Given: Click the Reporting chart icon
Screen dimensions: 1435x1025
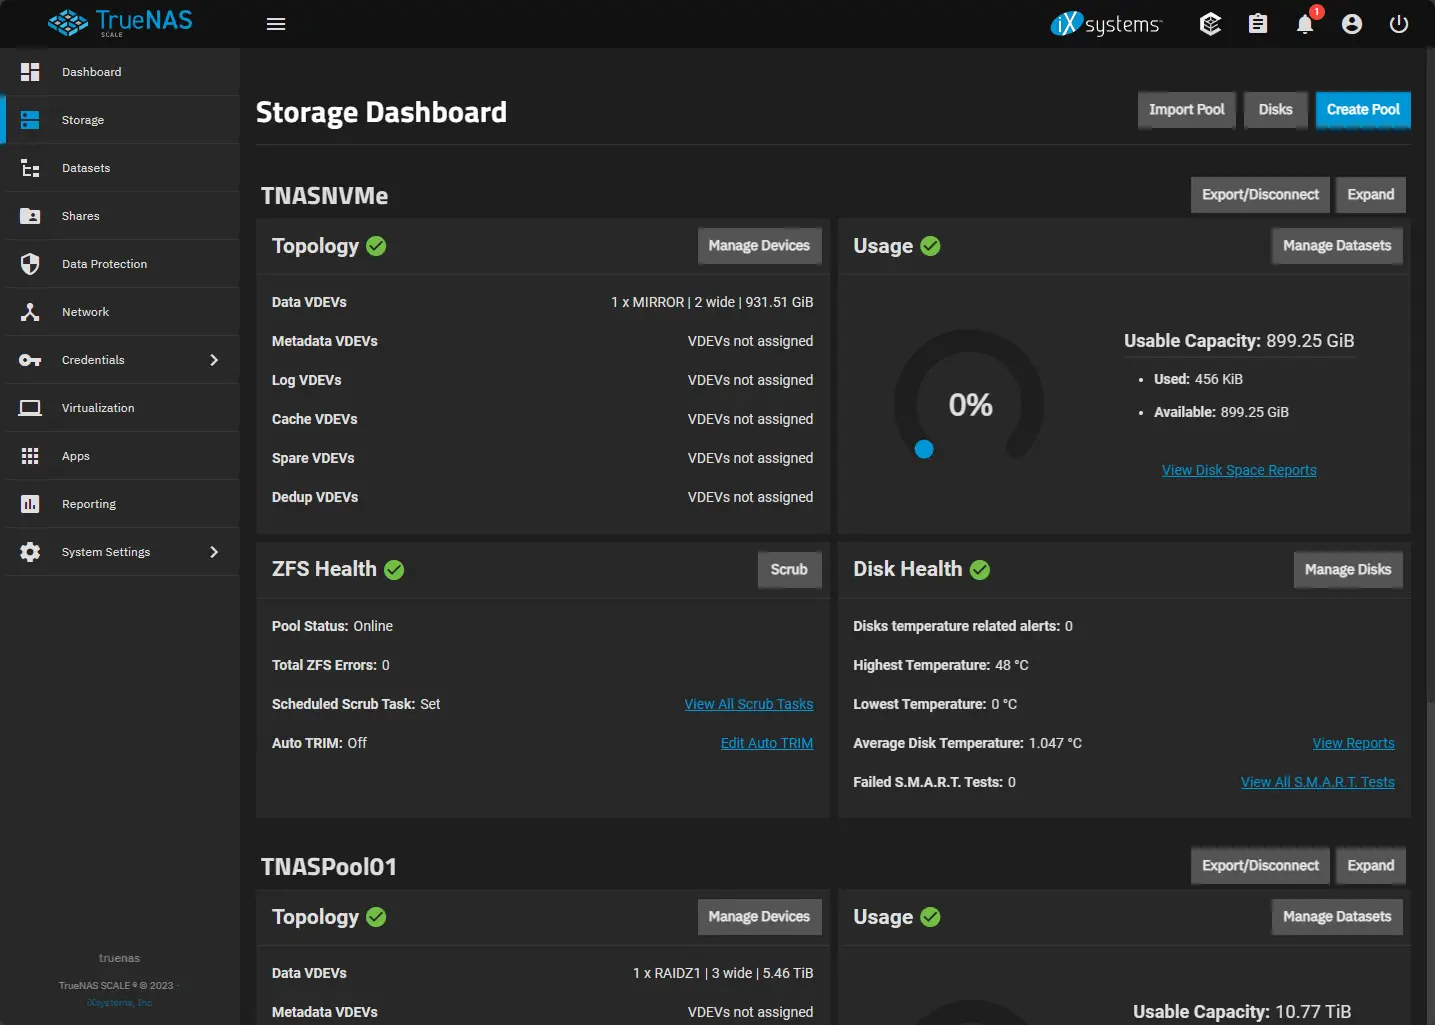Looking at the screenshot, I should pos(30,504).
